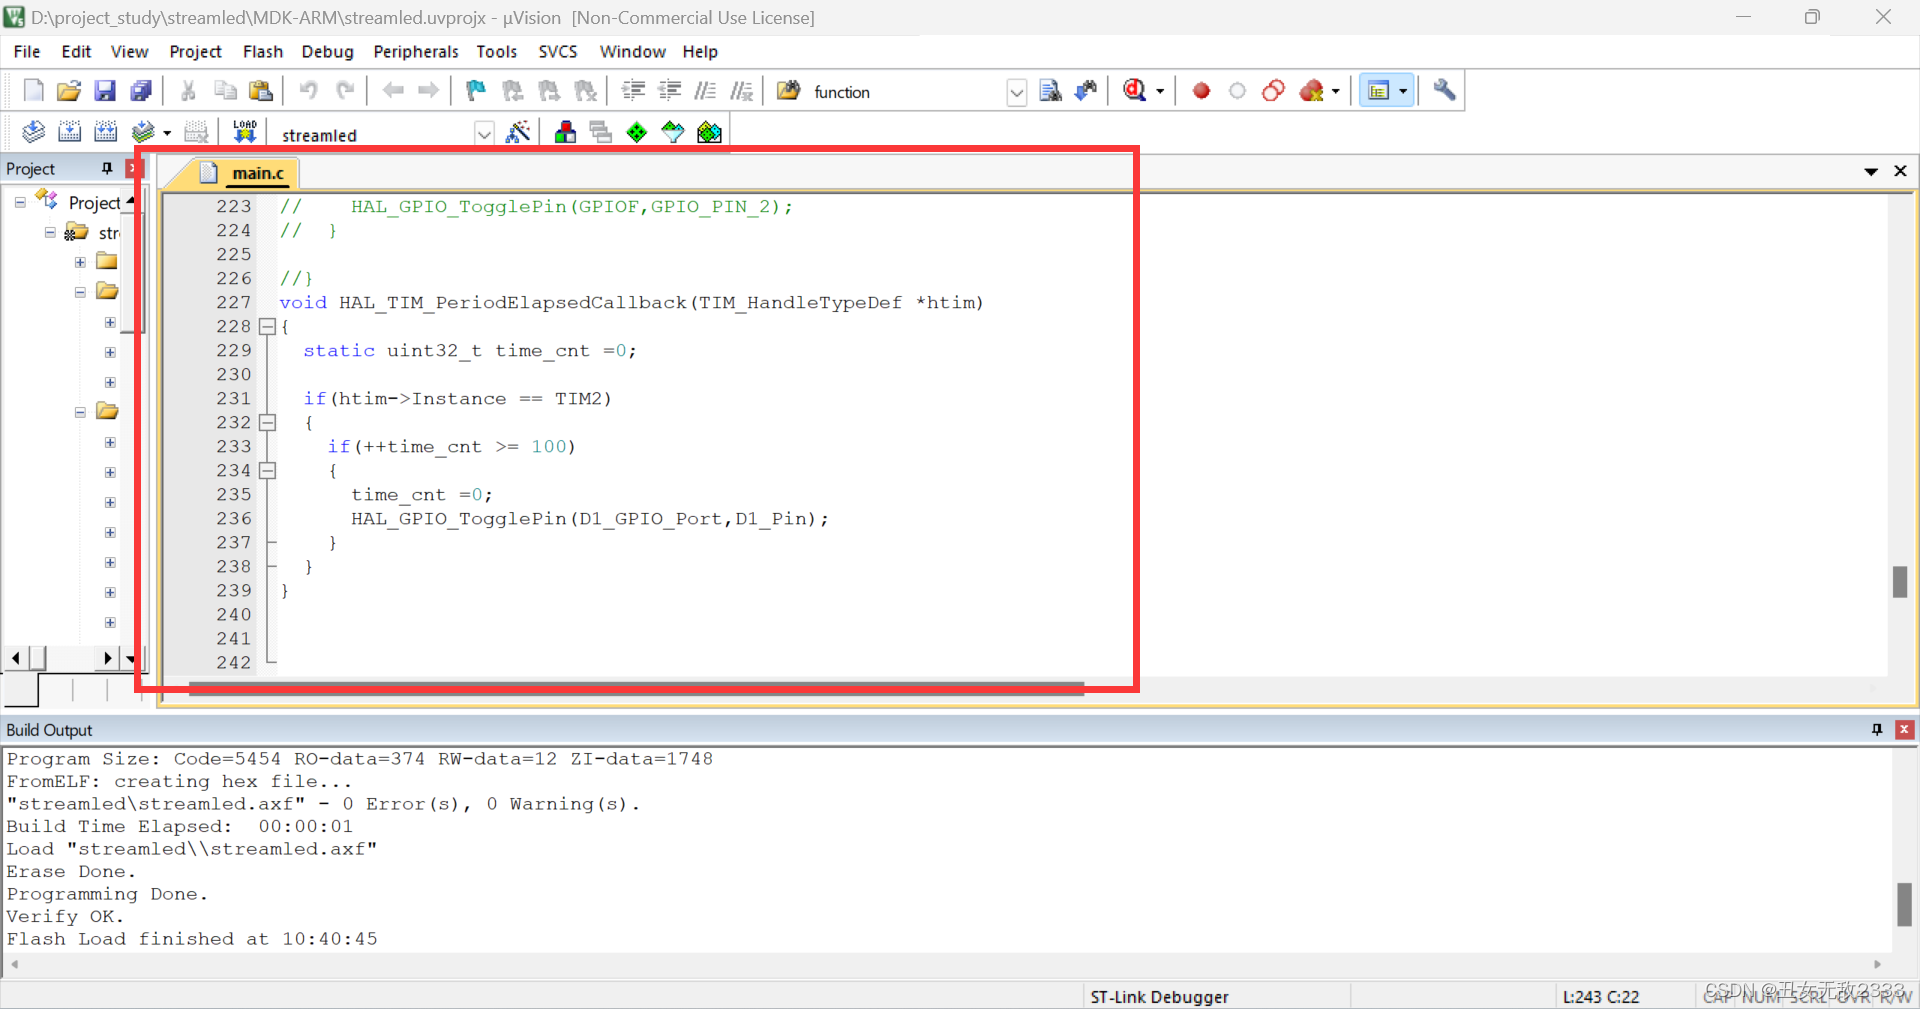Viewport: 1920px width, 1009px height.
Task: Navigate backwards with the left arrow
Action: 393,91
